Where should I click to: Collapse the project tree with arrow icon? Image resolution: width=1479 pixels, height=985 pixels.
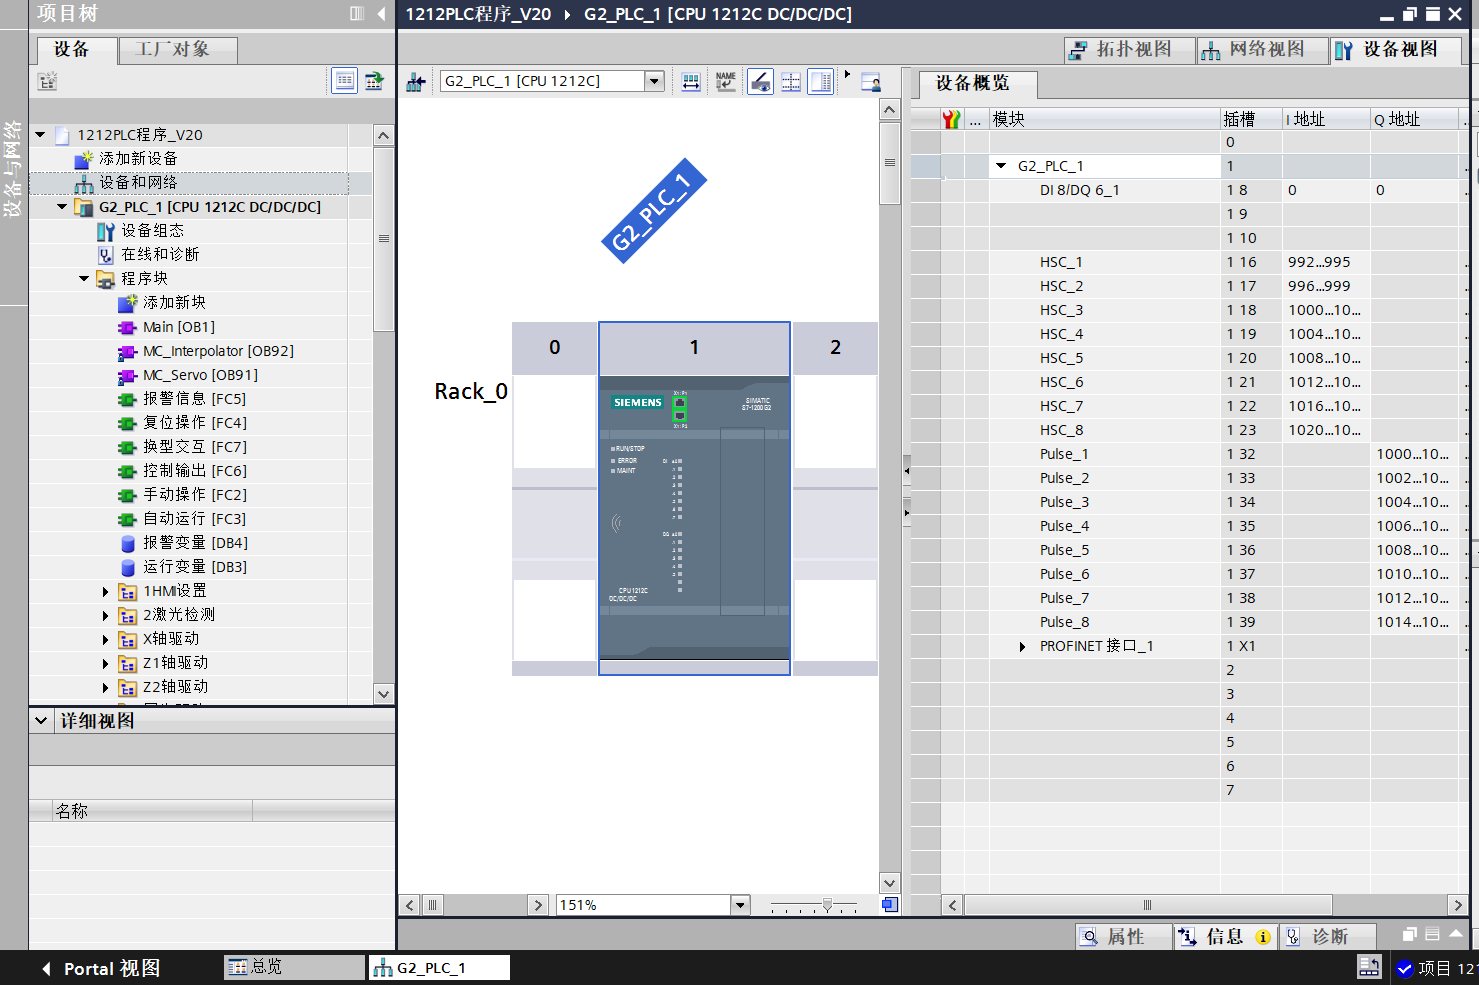(381, 14)
